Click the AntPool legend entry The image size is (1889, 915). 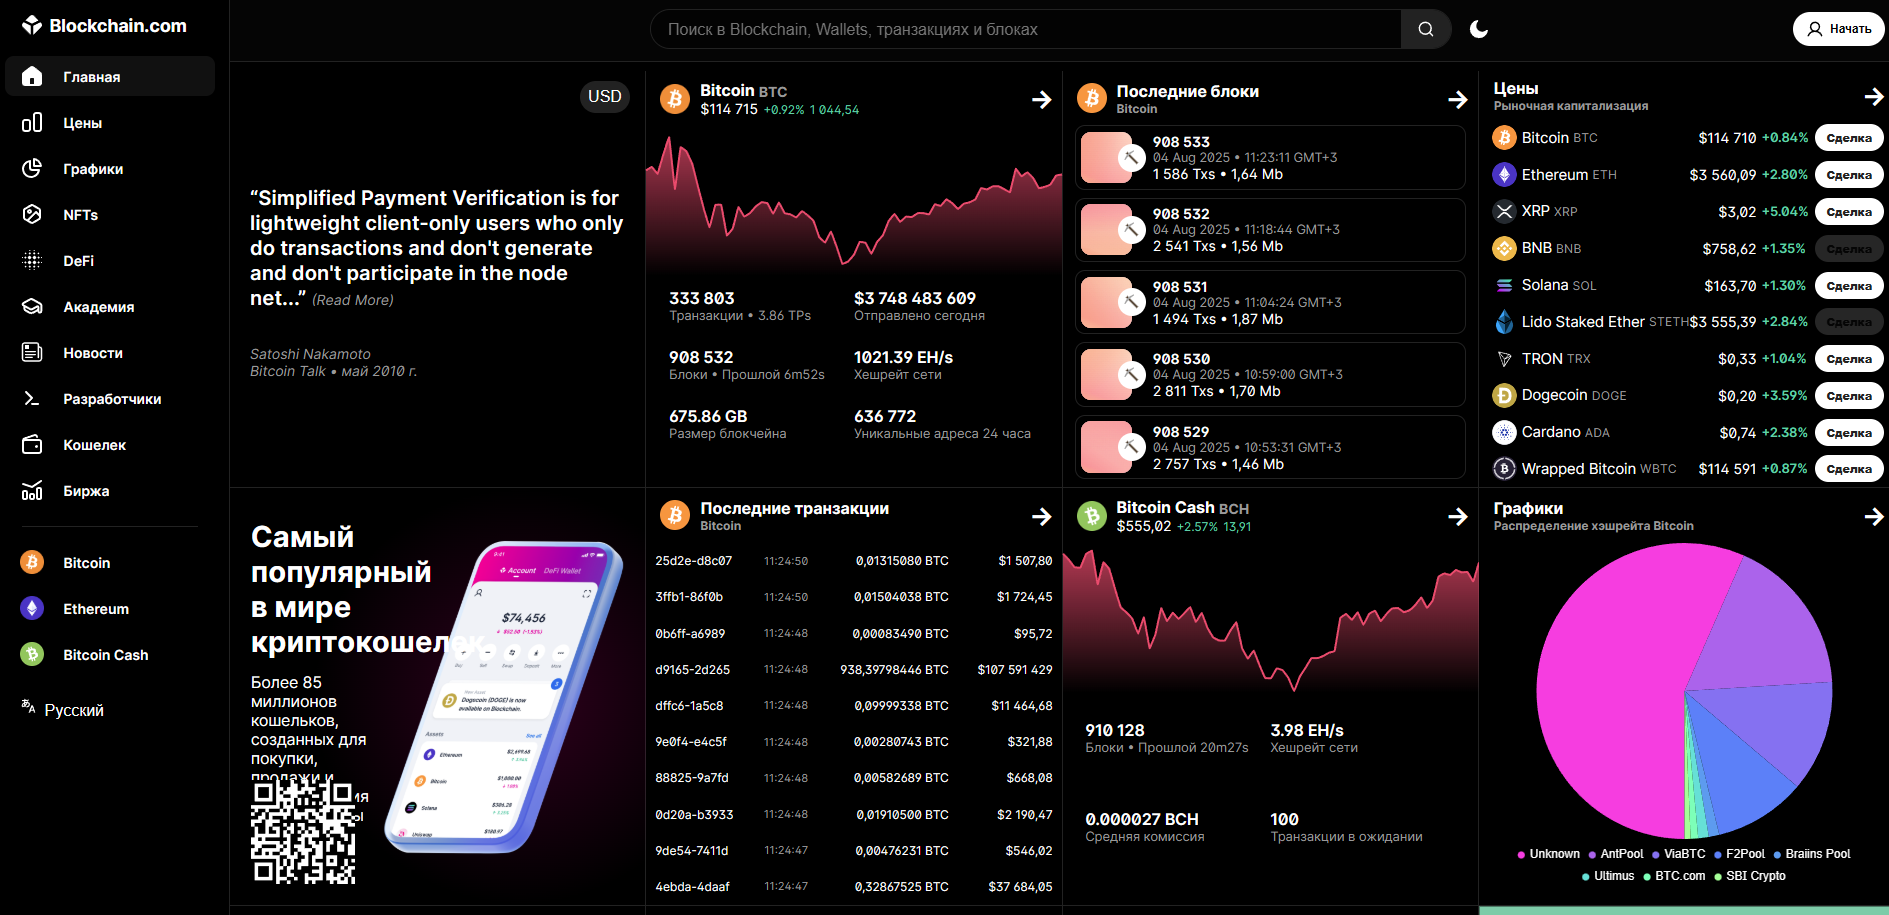1615,854
